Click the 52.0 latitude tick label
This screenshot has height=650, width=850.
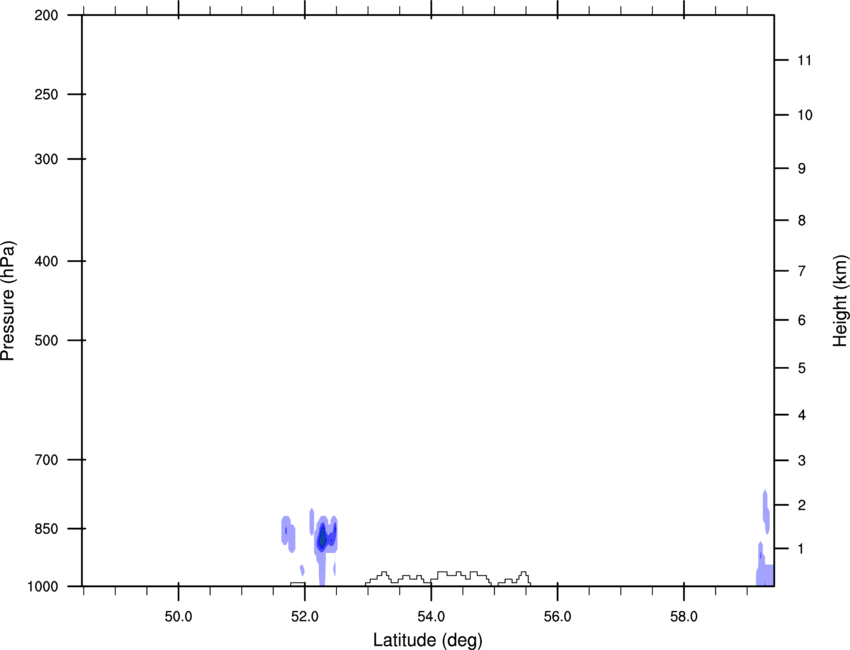pos(305,617)
